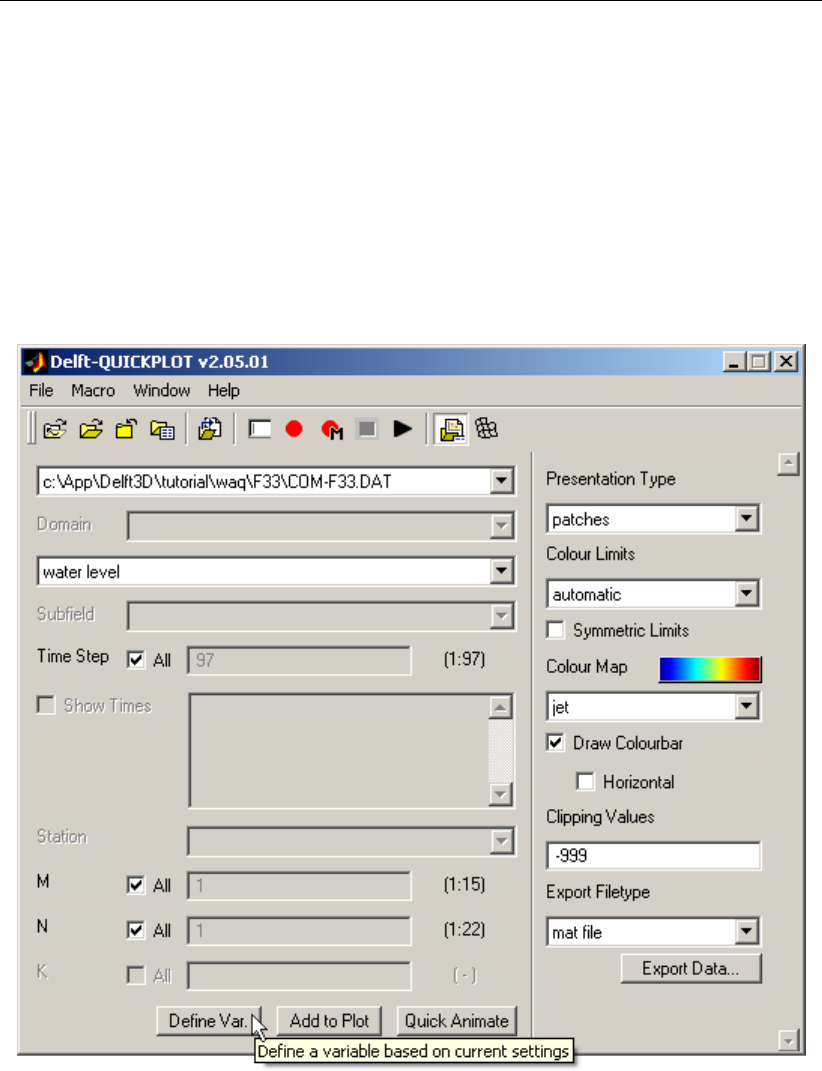822x1071 pixels.
Task: Open the Station dropdown arrow
Action: click(502, 842)
